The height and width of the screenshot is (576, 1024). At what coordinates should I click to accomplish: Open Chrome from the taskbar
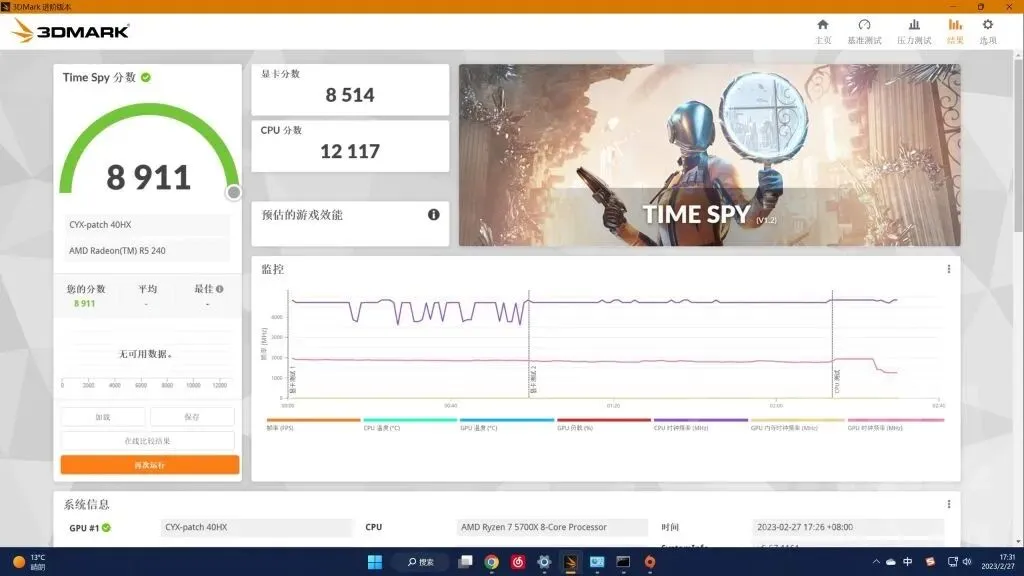click(492, 562)
